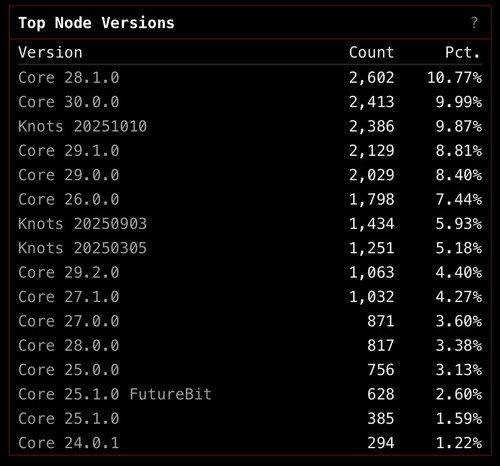The image size is (500, 466).
Task: Click the percentage 4.40%
Action: click(459, 272)
